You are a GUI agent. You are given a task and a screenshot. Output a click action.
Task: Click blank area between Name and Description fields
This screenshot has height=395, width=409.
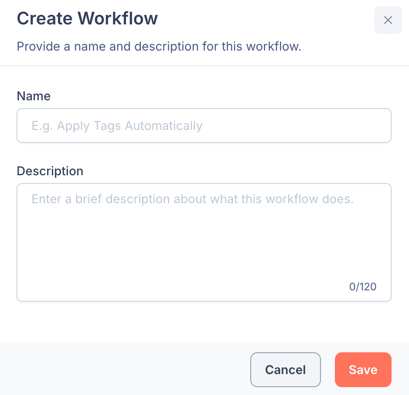point(204,153)
